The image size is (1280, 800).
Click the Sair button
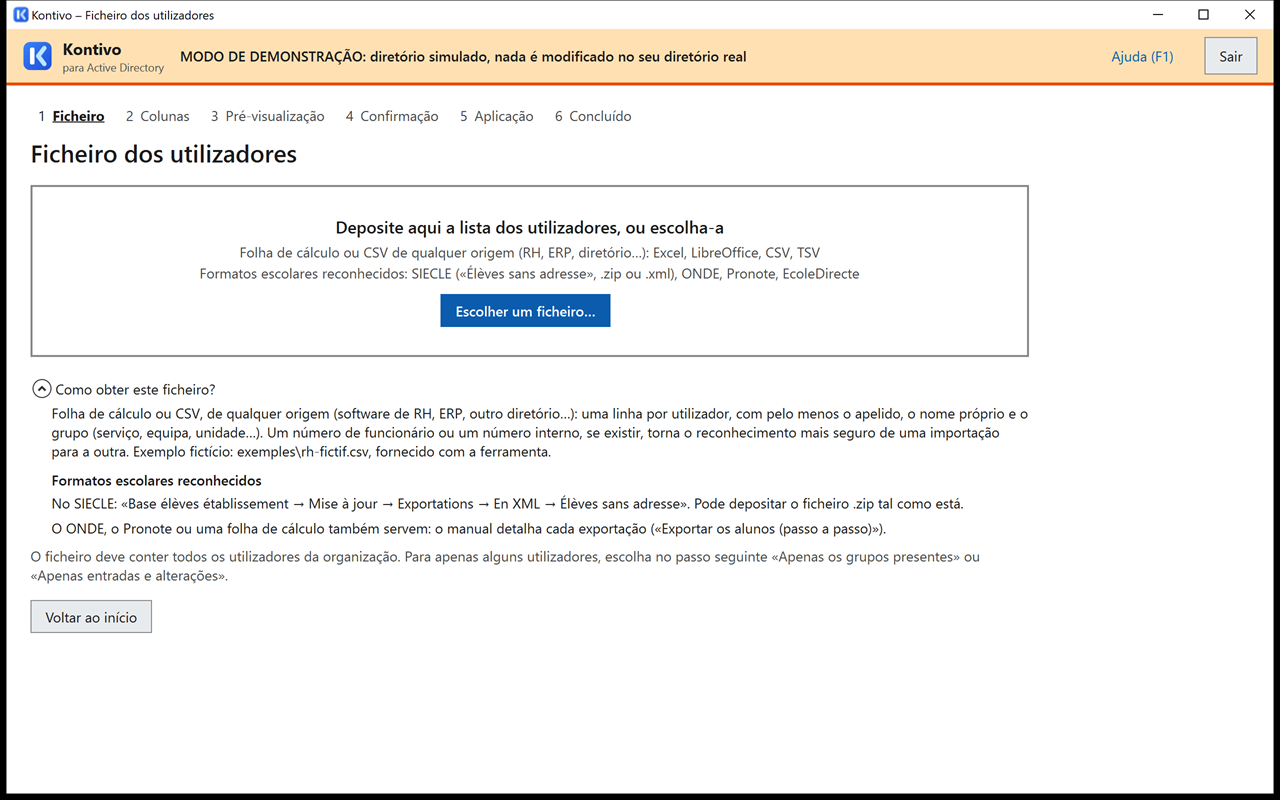1231,56
